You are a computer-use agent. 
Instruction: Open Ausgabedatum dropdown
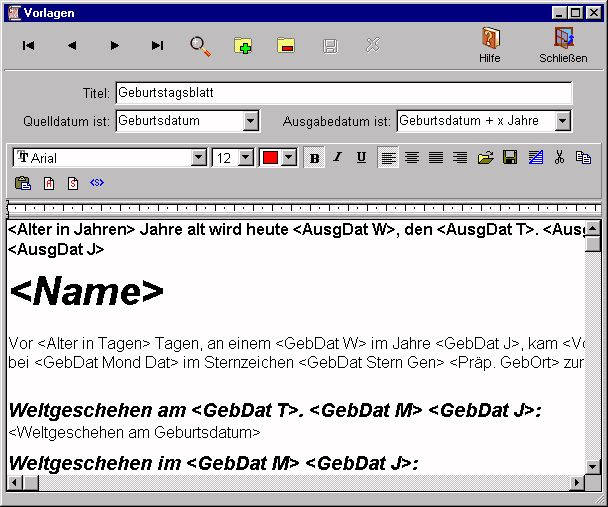(562, 121)
